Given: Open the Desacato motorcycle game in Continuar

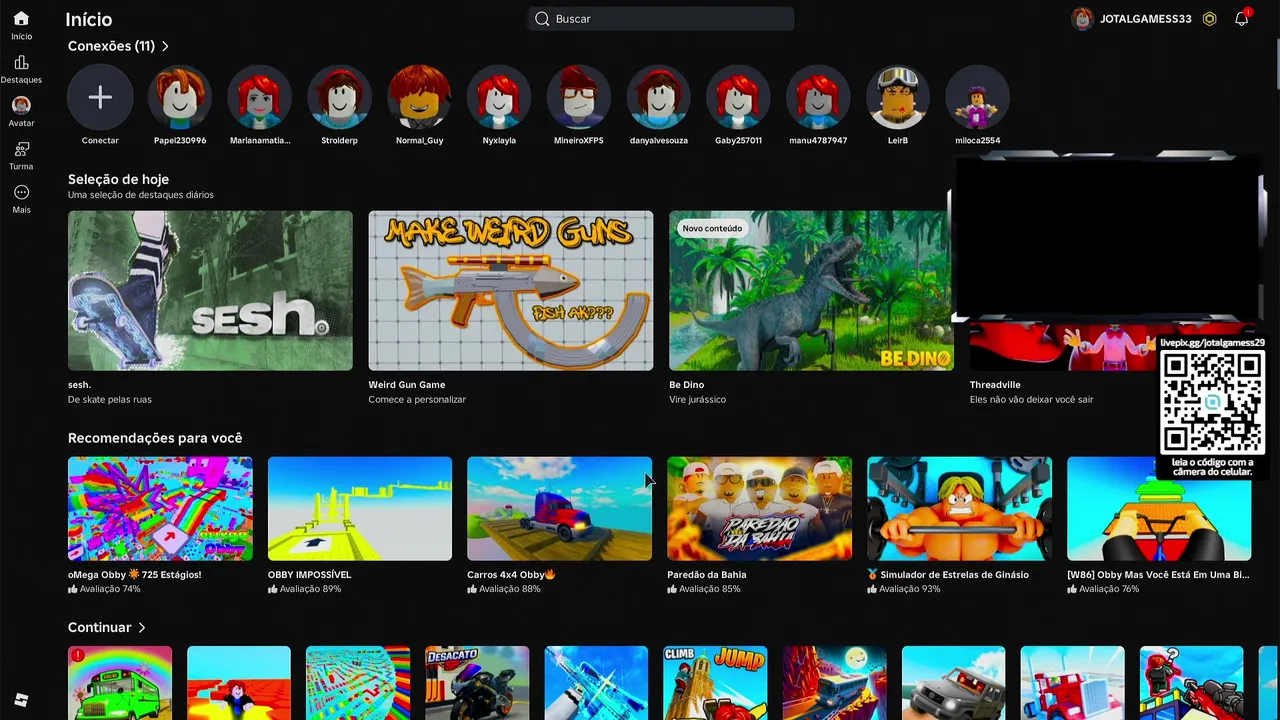Looking at the screenshot, I should 477,683.
